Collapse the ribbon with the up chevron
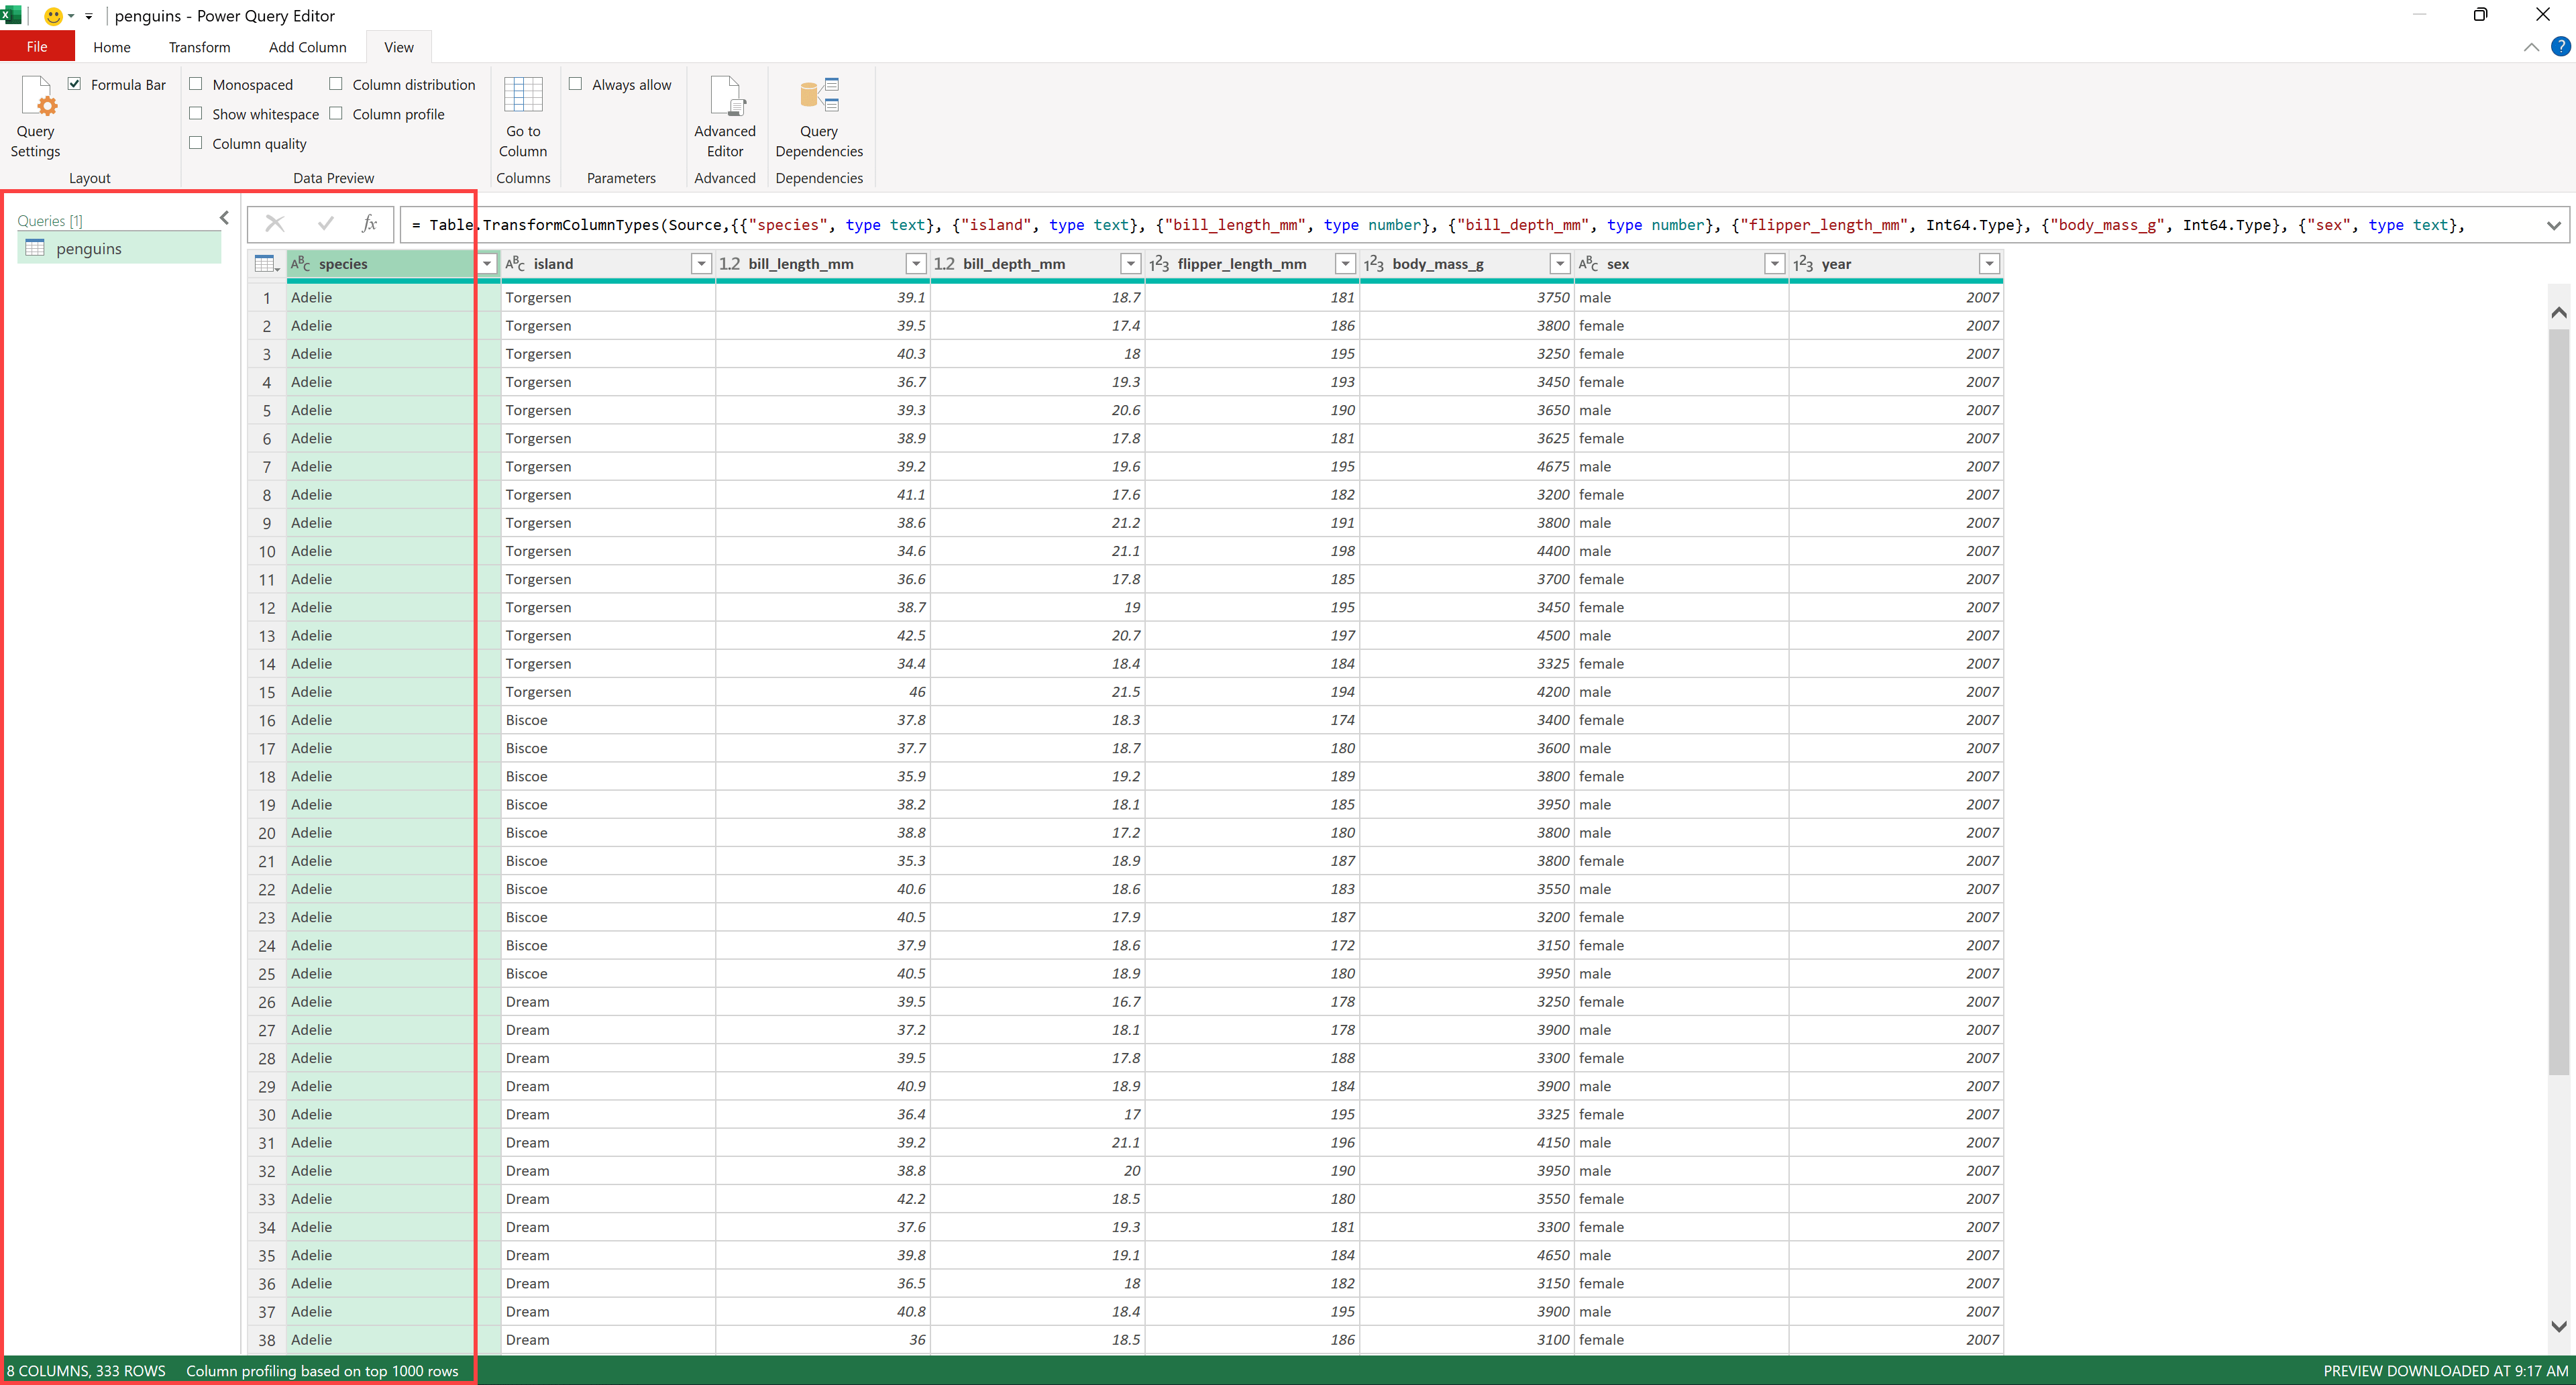2576x1385 pixels. coord(2531,47)
